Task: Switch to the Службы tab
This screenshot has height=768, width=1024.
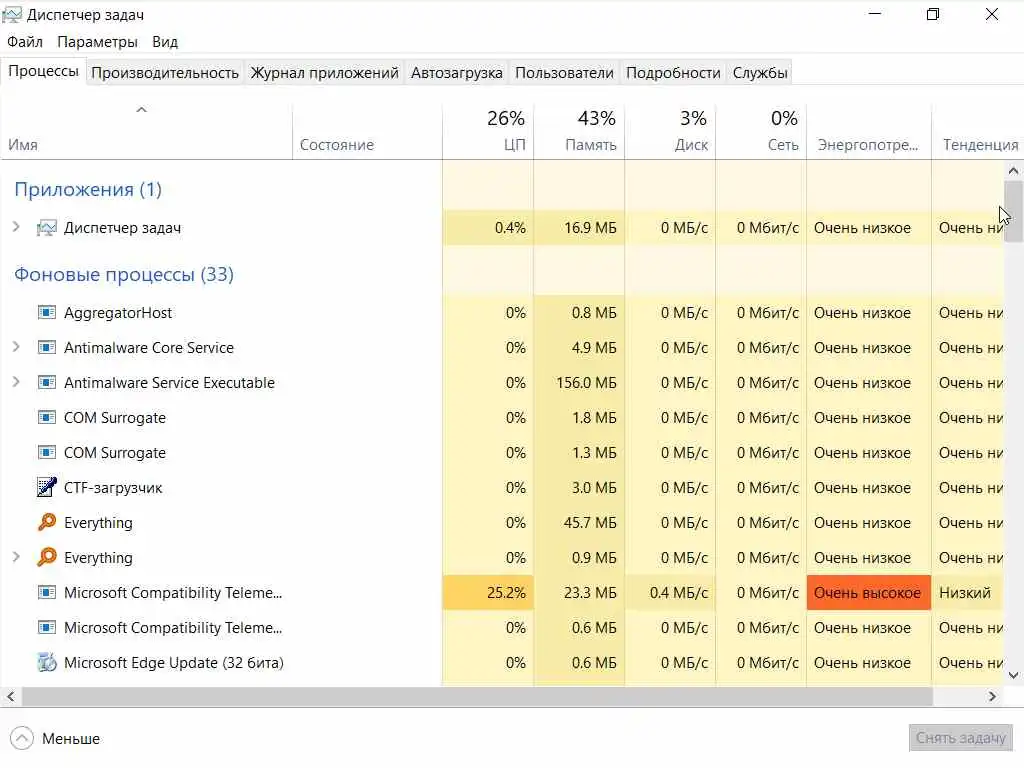Action: tap(760, 72)
